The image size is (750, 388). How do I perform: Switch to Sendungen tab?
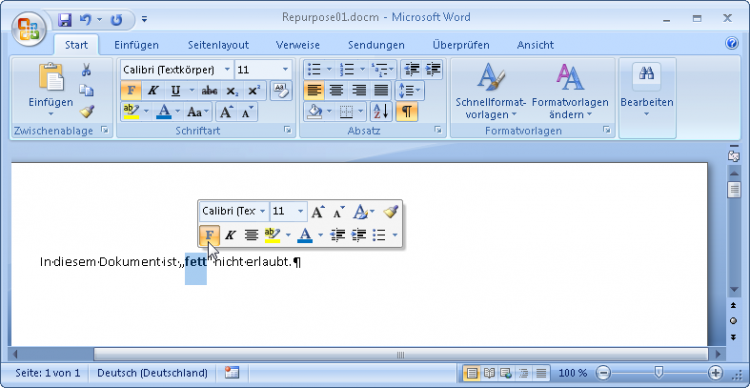pos(376,45)
